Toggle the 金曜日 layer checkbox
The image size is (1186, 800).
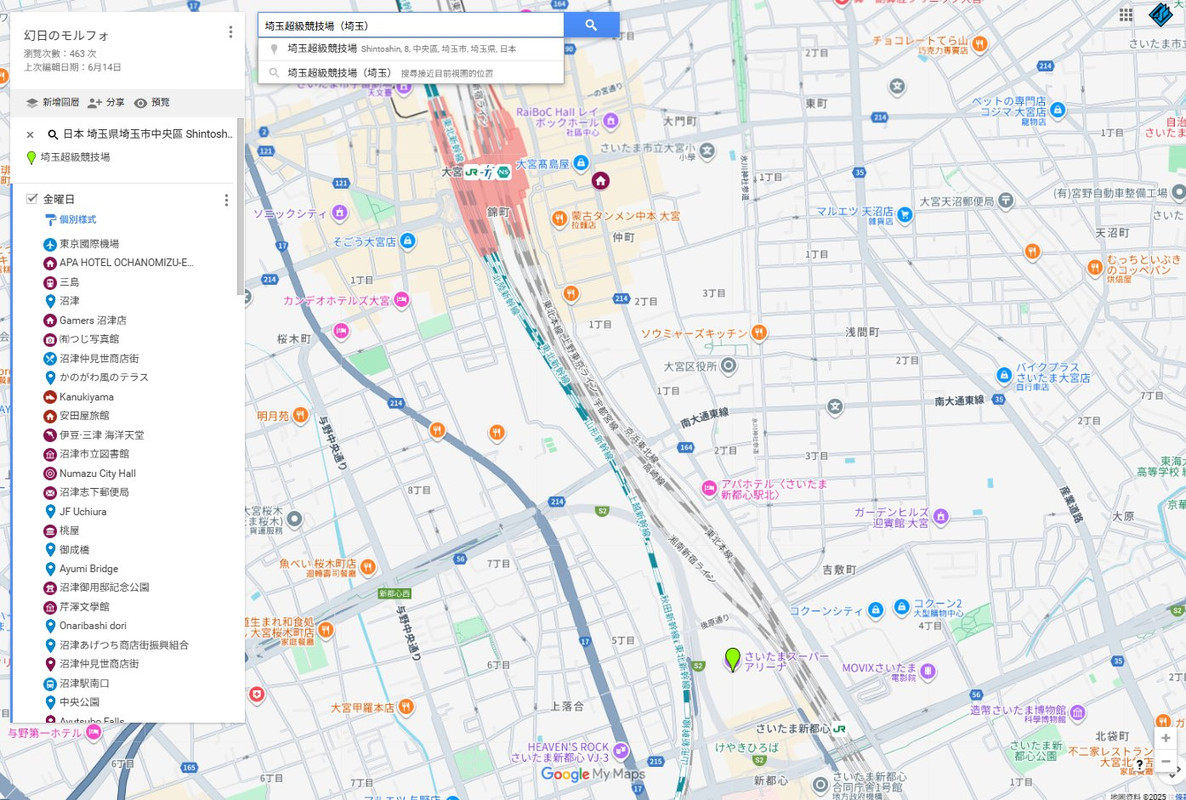[x=32, y=199]
